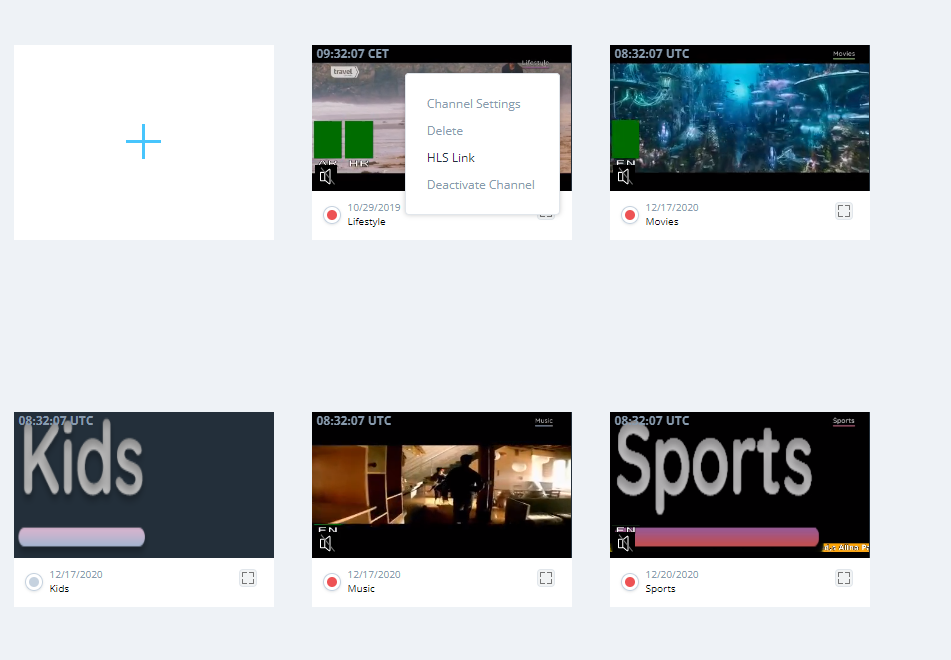Enable the grey status indicator for Kids
951x660 pixels.
coord(34,582)
